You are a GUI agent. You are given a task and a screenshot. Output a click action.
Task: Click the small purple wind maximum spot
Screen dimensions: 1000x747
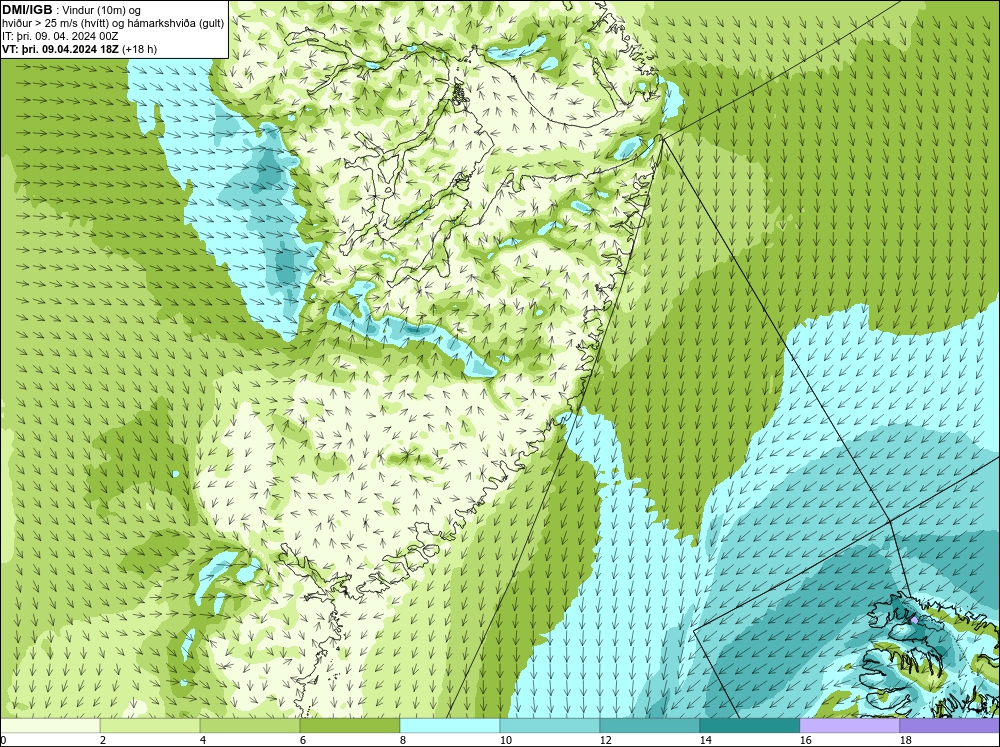[915, 619]
